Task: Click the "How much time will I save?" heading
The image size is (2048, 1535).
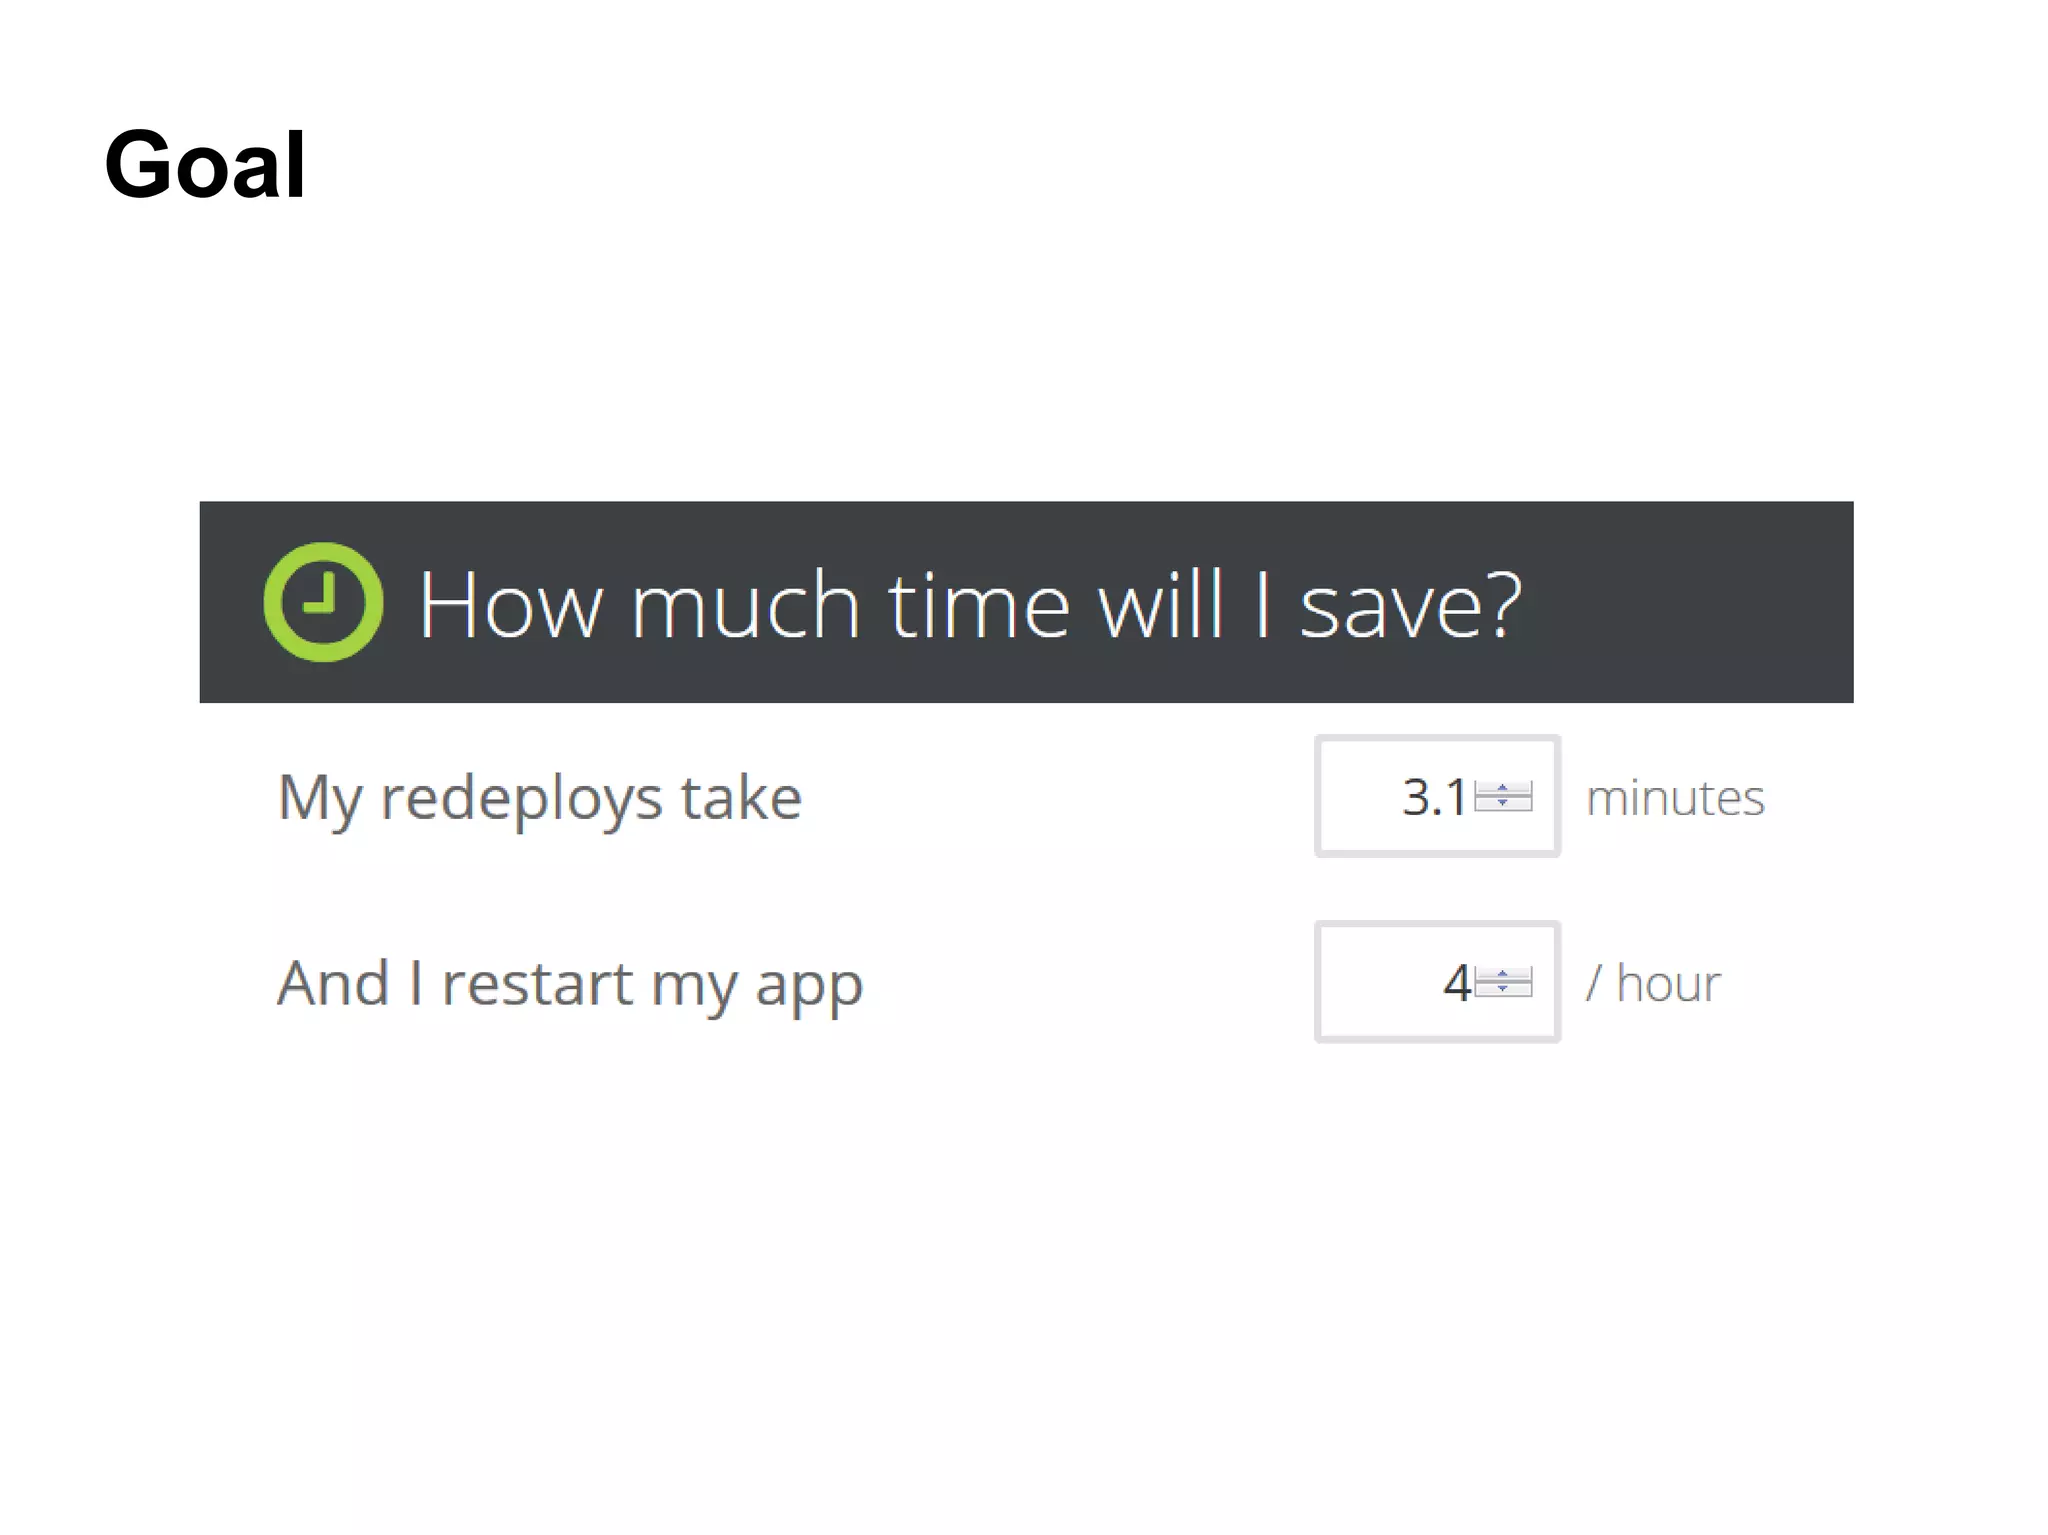Action: (969, 604)
